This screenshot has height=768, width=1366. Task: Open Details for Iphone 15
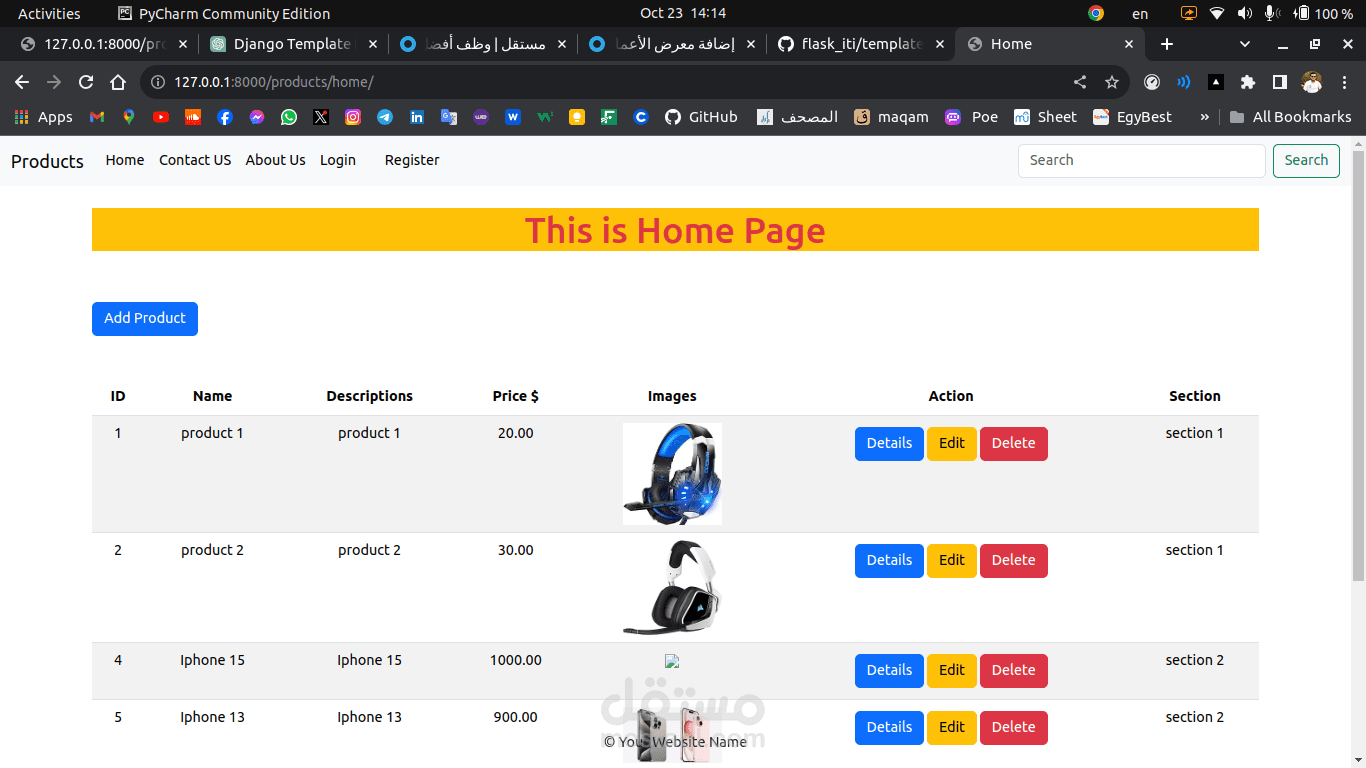pyautogui.click(x=888, y=670)
